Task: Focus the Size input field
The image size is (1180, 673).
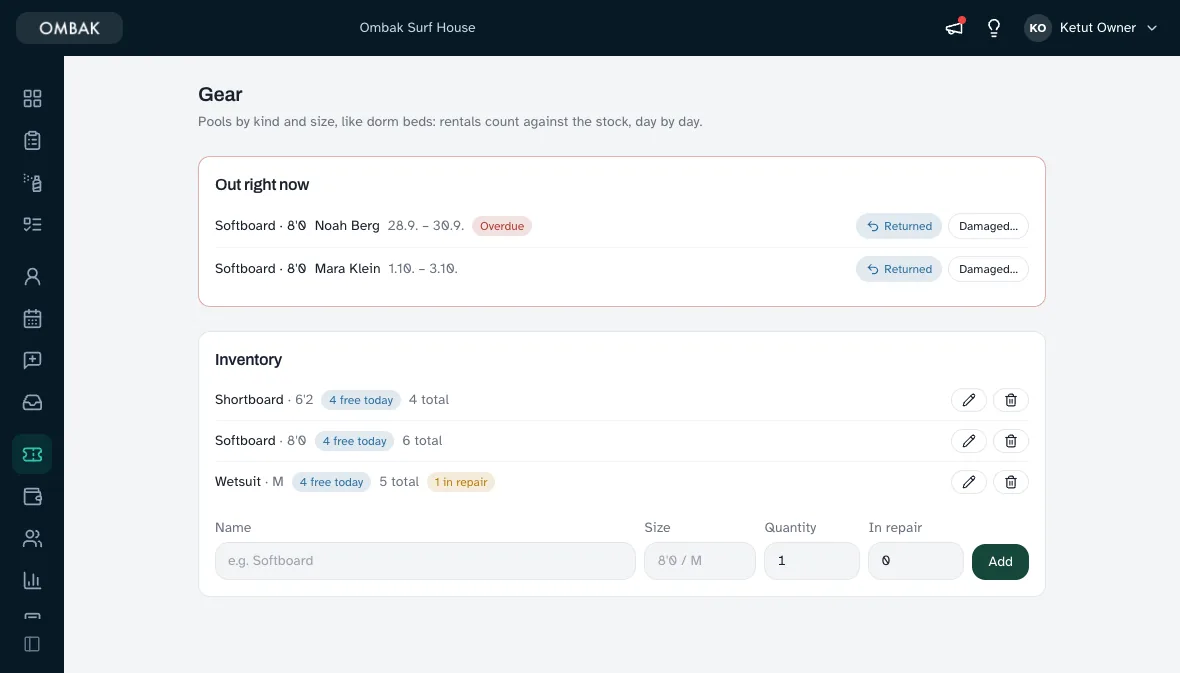Action: point(700,561)
